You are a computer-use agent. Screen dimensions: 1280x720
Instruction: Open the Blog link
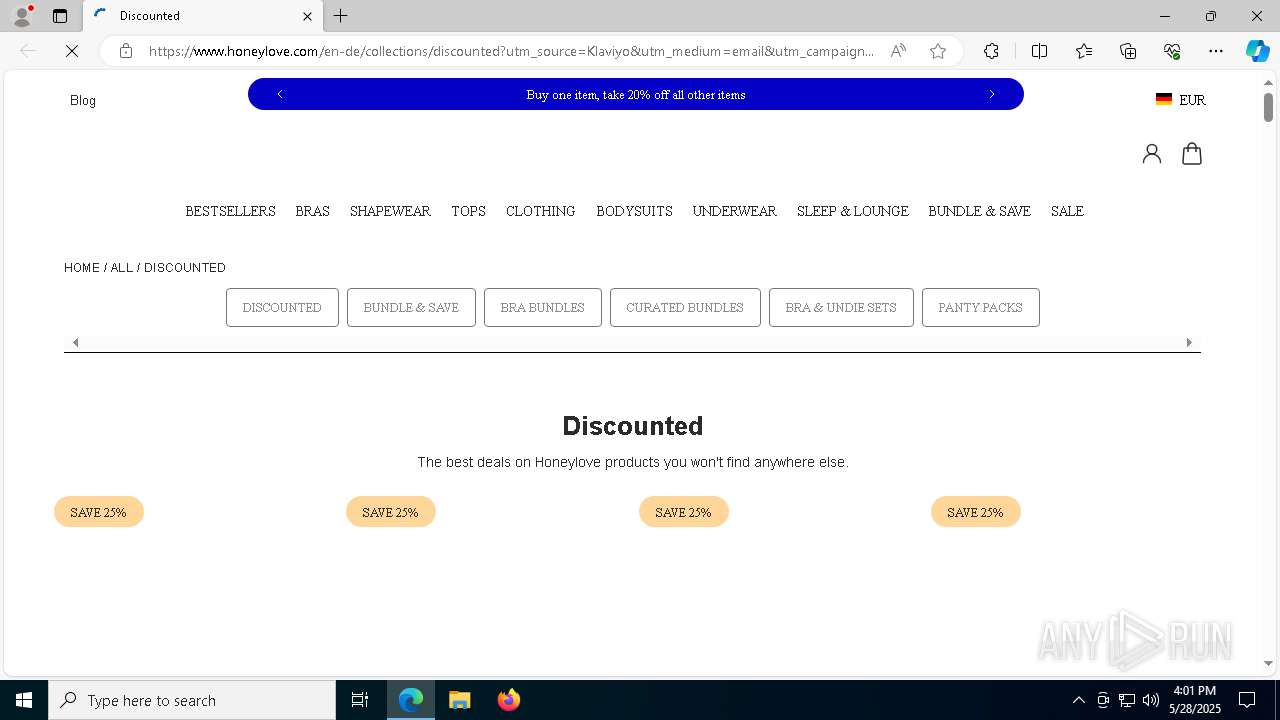tap(83, 100)
